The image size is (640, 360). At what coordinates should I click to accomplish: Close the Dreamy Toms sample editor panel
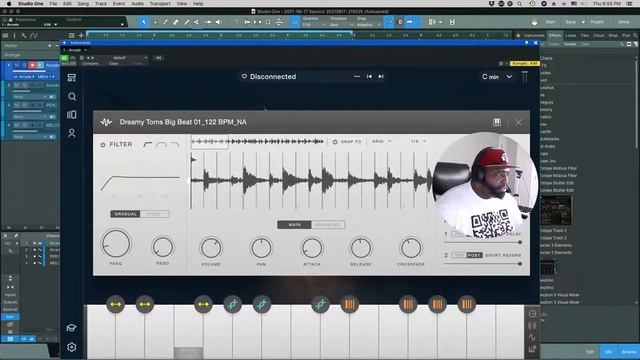click(518, 122)
